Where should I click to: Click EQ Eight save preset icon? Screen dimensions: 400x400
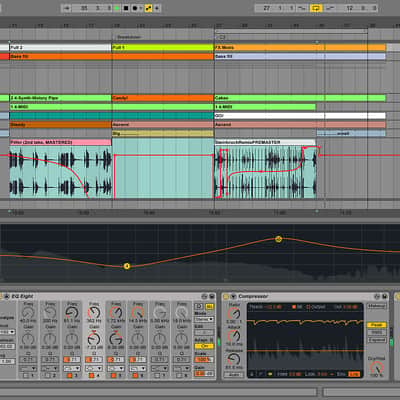tap(212, 296)
